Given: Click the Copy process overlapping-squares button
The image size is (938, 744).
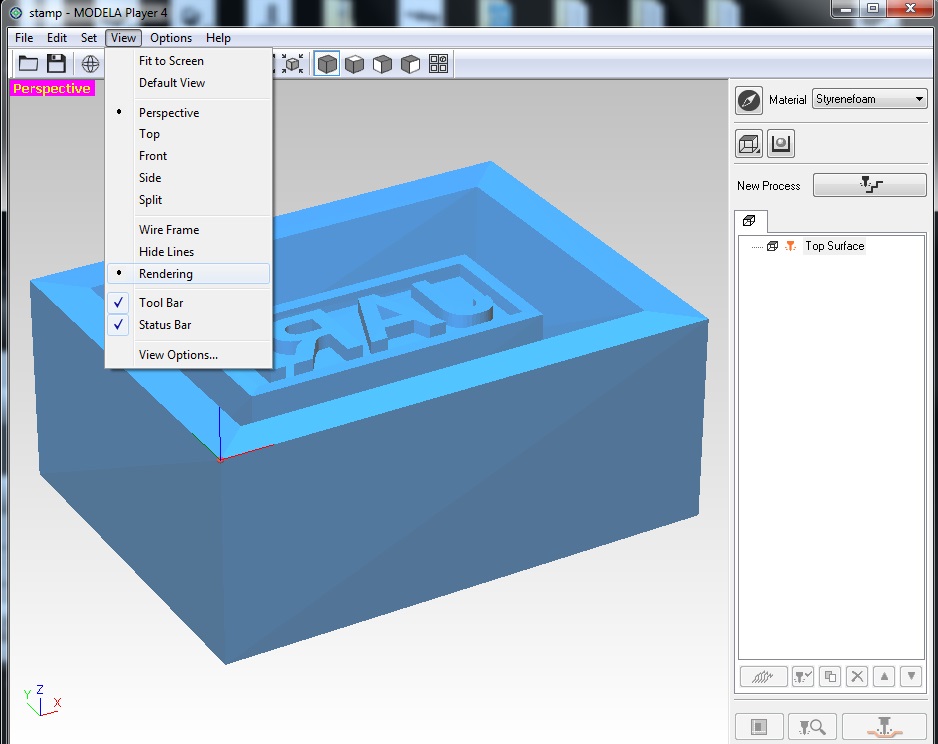Looking at the screenshot, I should tap(830, 676).
